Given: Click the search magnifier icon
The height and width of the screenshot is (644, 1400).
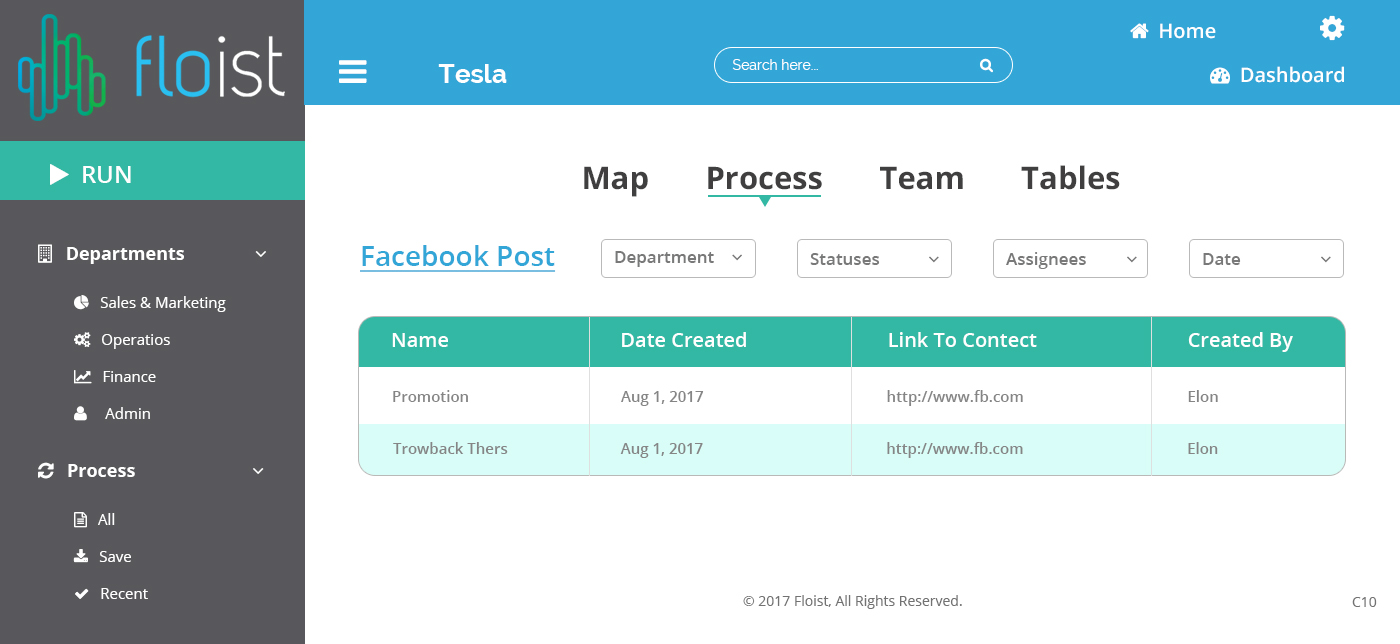Looking at the screenshot, I should pos(986,66).
